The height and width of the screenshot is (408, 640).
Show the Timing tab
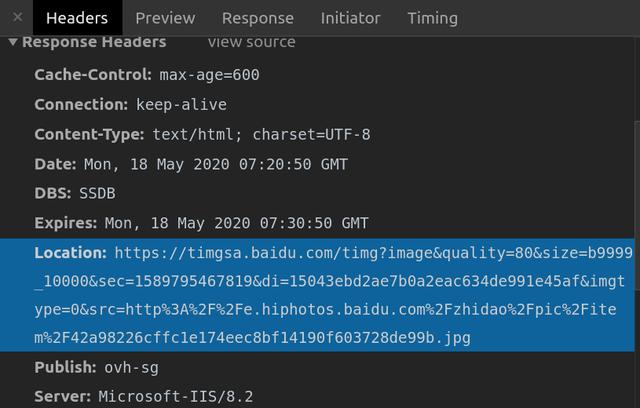point(432,18)
